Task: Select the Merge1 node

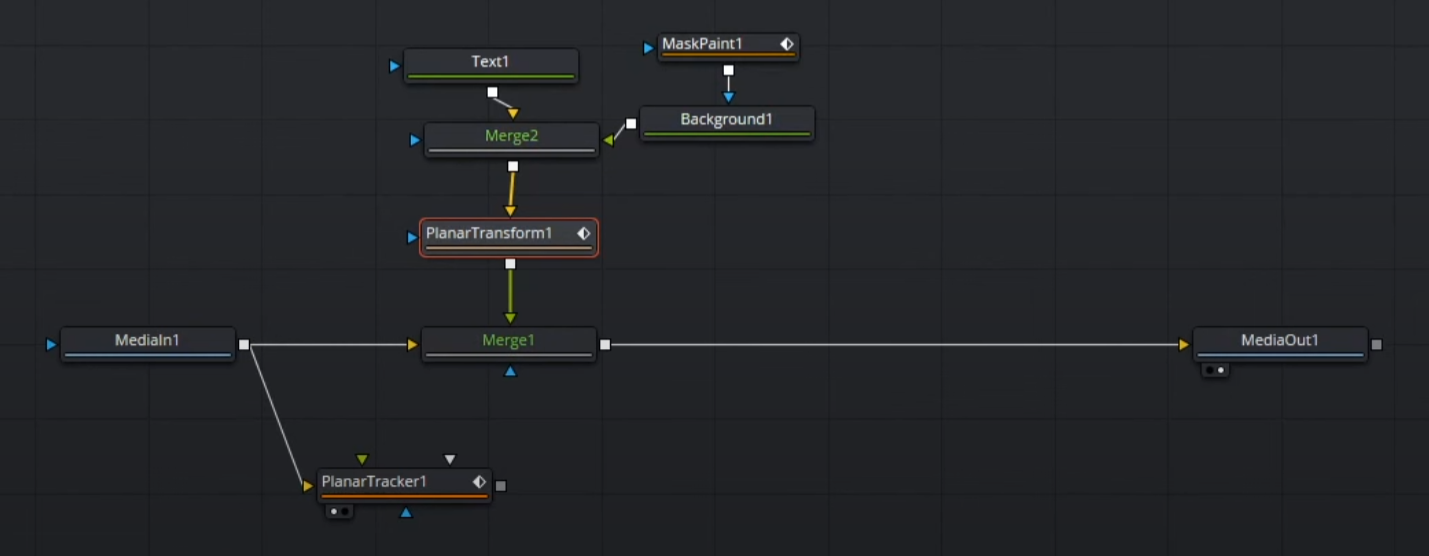Action: pyautogui.click(x=508, y=341)
